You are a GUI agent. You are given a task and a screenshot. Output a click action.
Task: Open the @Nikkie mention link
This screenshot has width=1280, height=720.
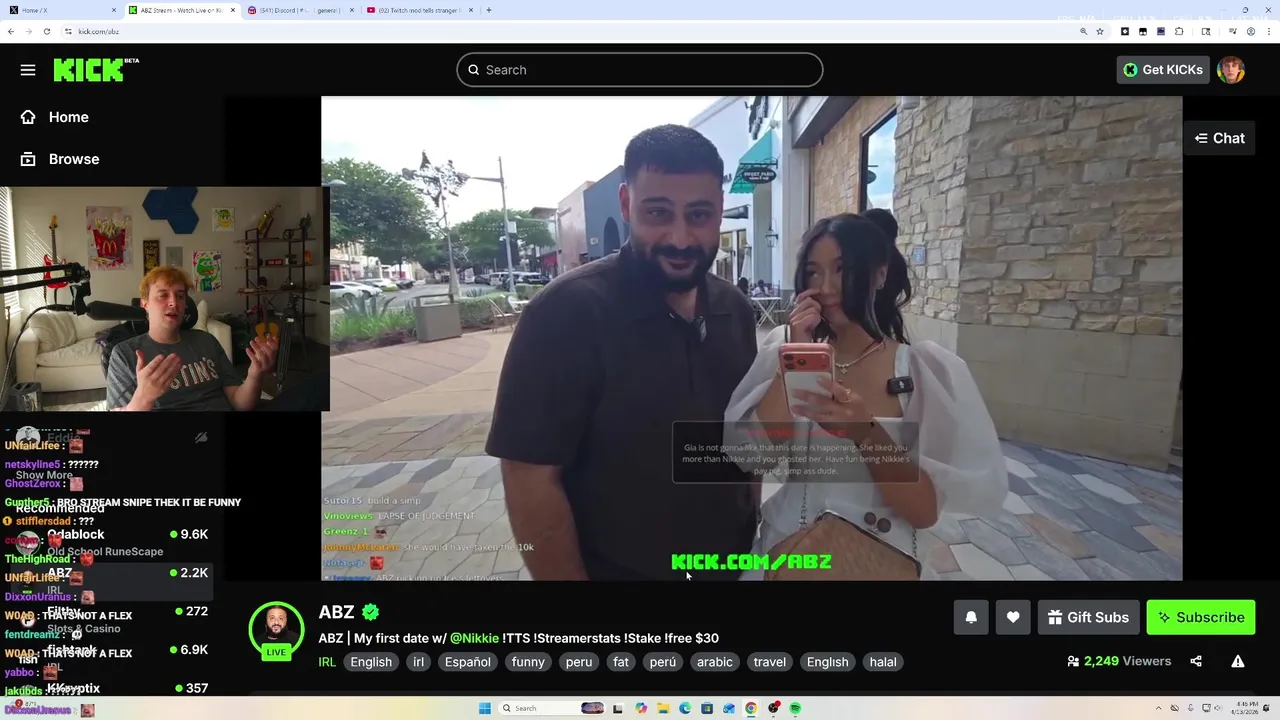(x=473, y=638)
